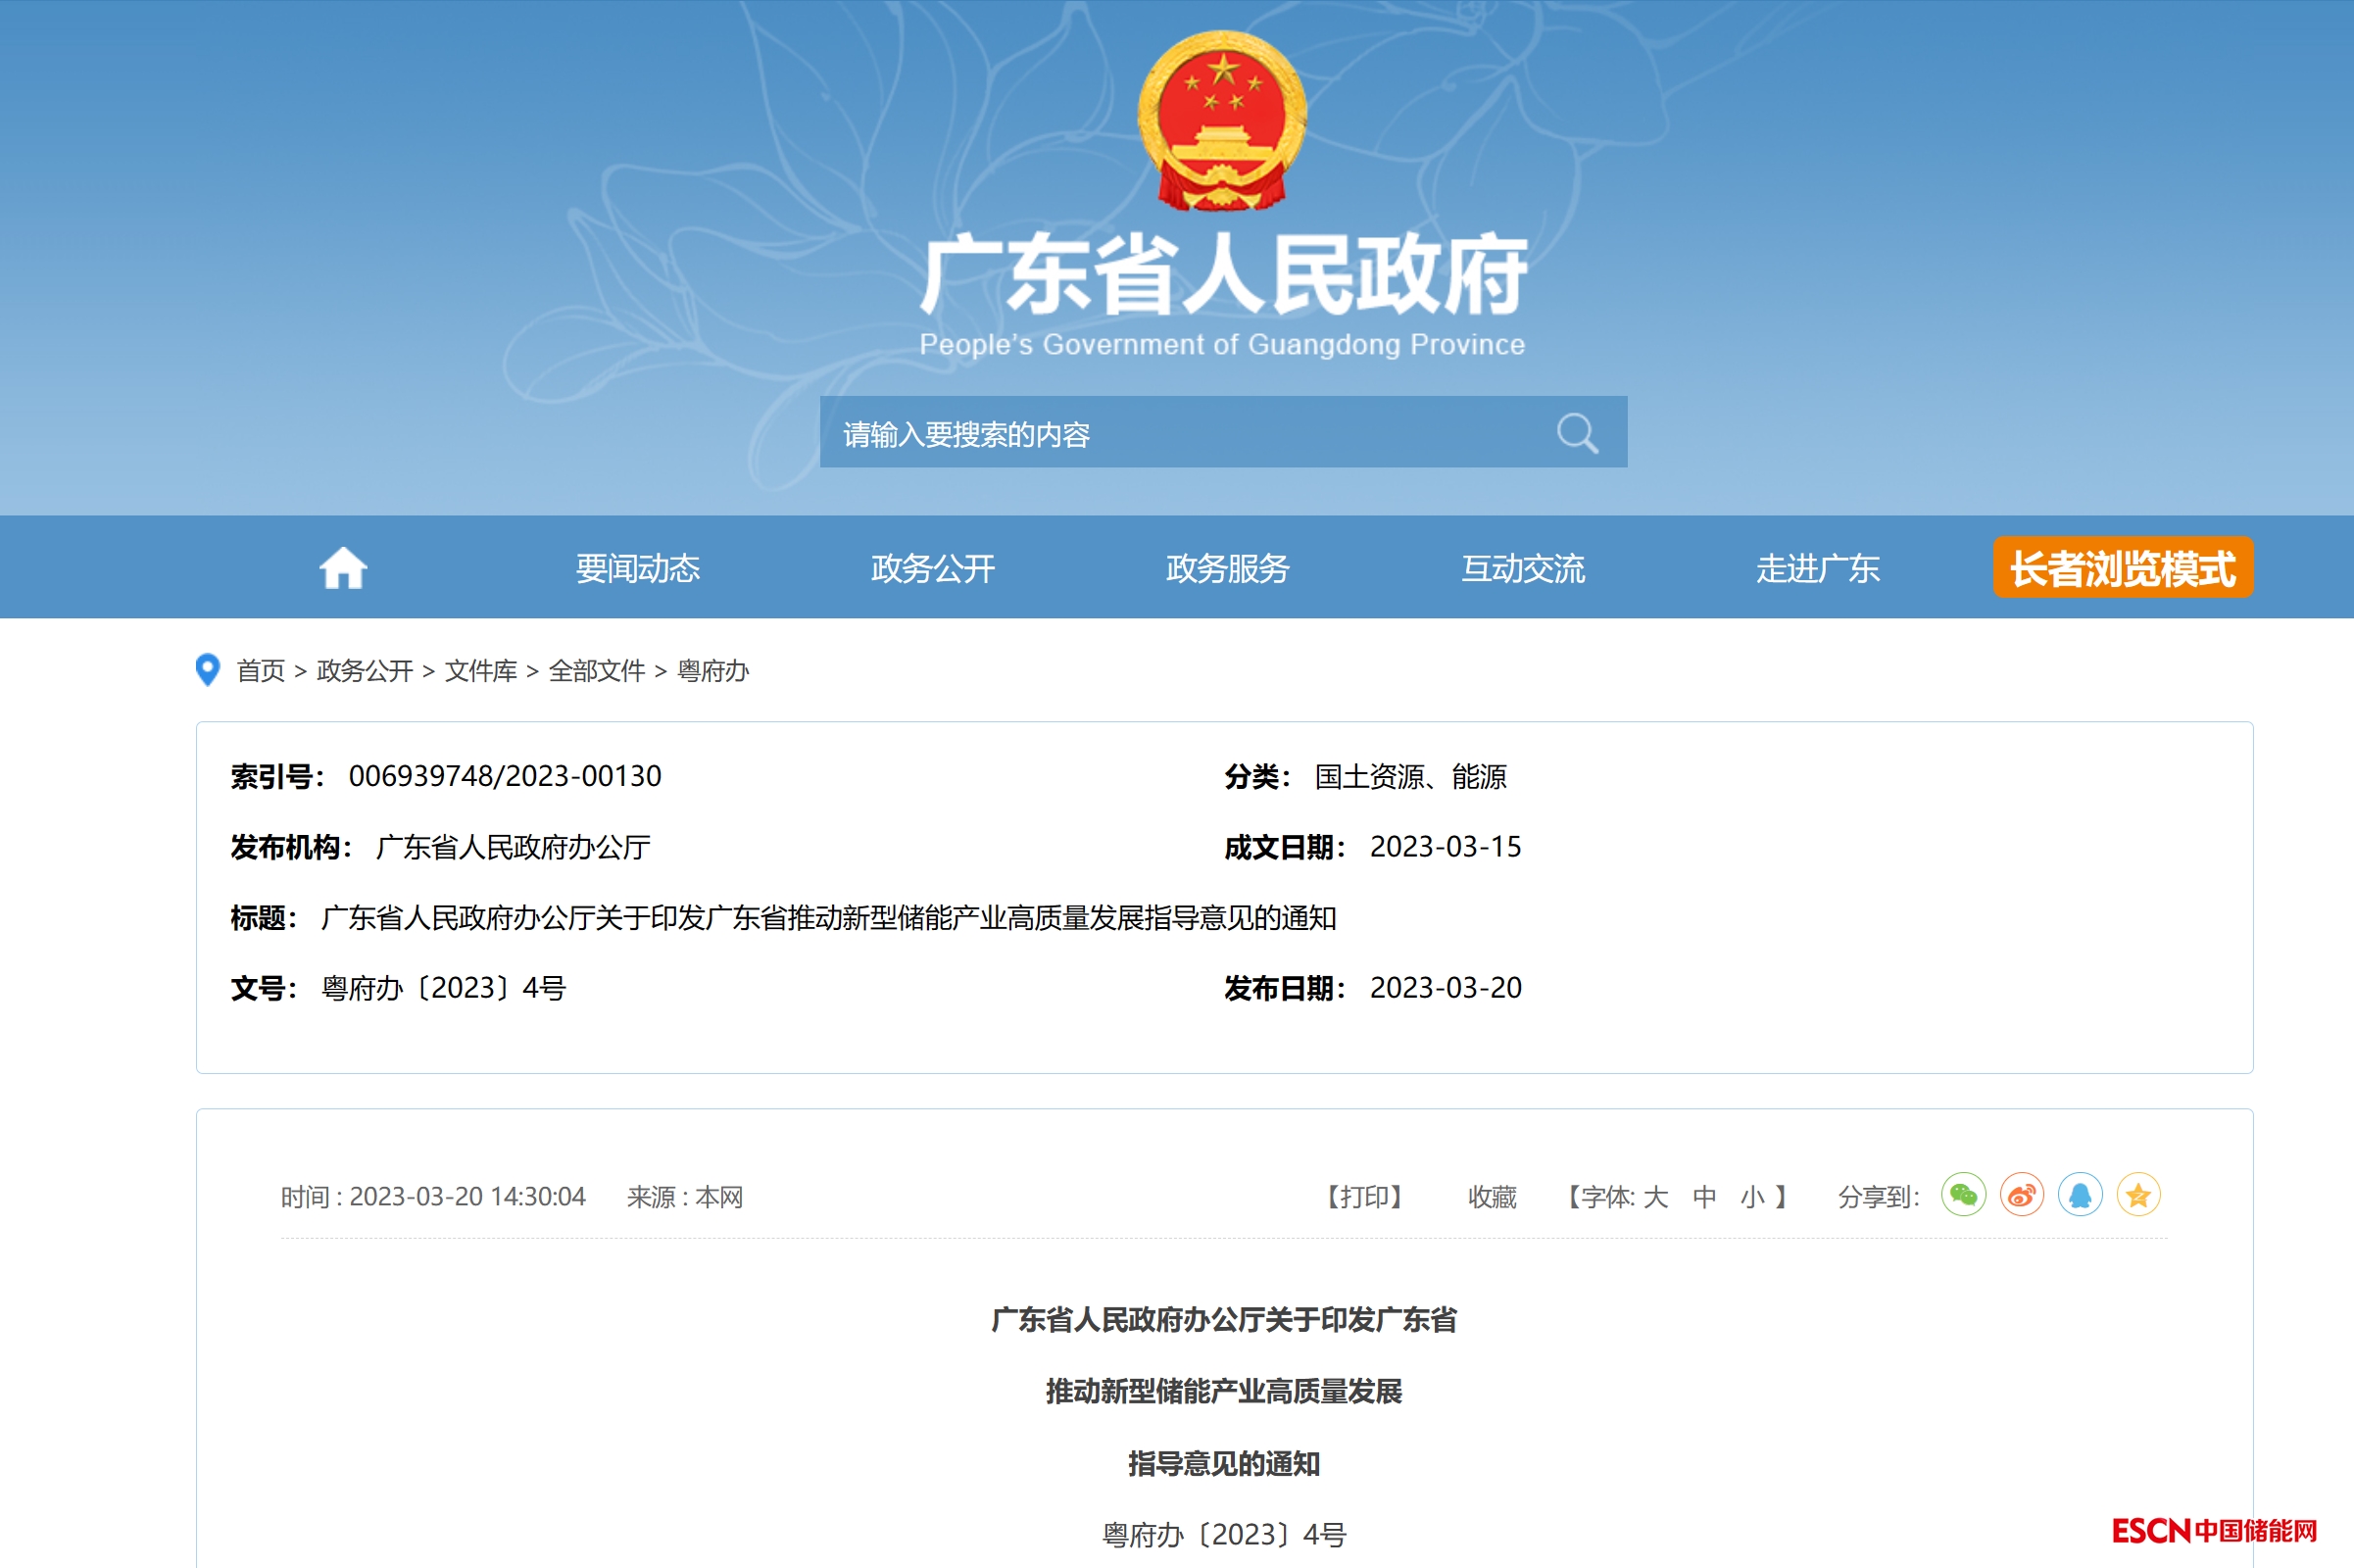Open the 政务服务 navigation item

1227,568
